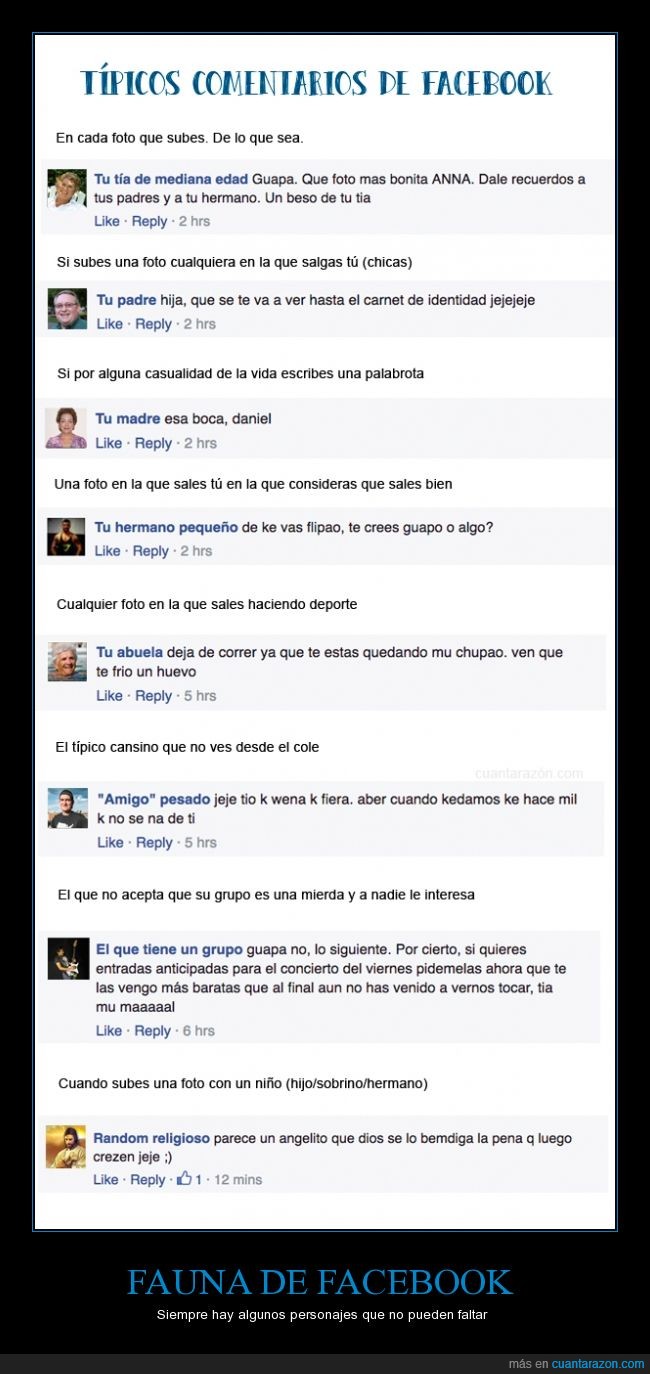
Task: Open Tu hermano pequeño avatar
Action: tap(66, 537)
